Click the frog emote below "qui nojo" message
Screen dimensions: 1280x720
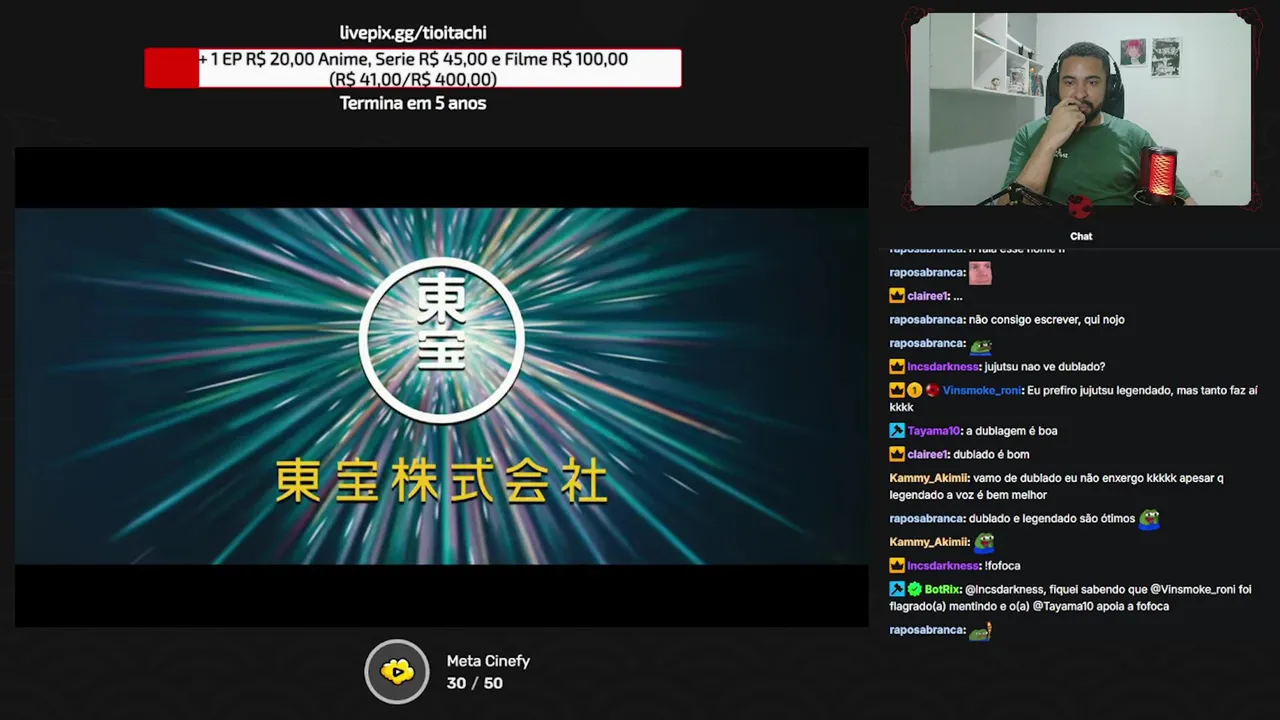pos(980,345)
